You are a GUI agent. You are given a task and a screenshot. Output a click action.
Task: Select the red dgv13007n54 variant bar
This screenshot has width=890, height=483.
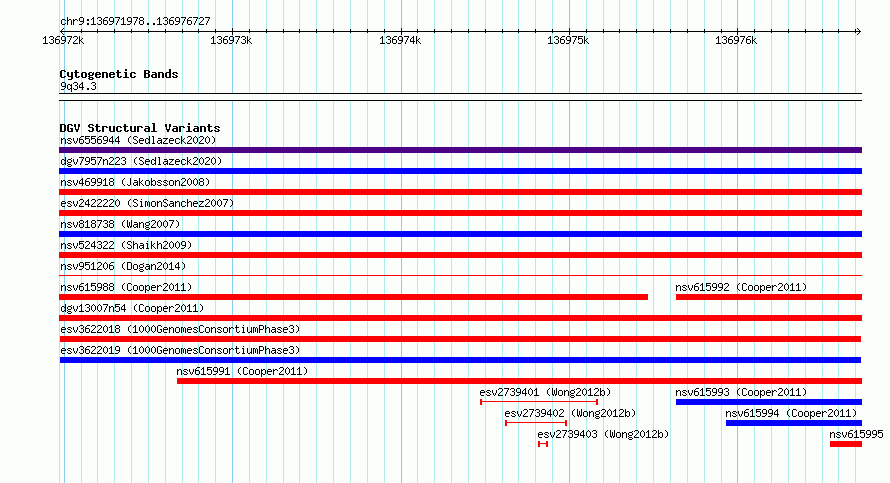(460, 318)
